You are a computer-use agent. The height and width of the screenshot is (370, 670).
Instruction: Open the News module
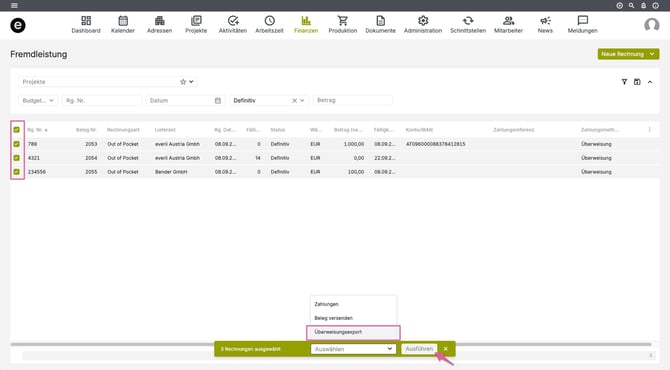[x=545, y=25]
